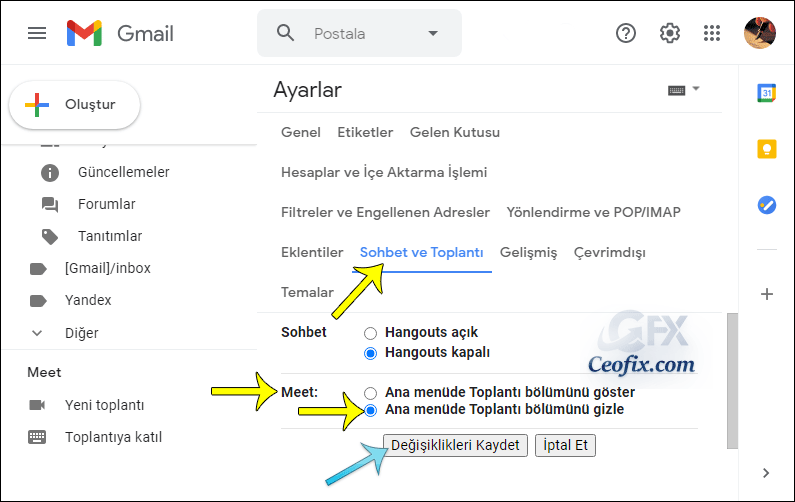Switch to the Eklentiler tab
Viewport: 795px width, 502px height.
click(x=312, y=252)
